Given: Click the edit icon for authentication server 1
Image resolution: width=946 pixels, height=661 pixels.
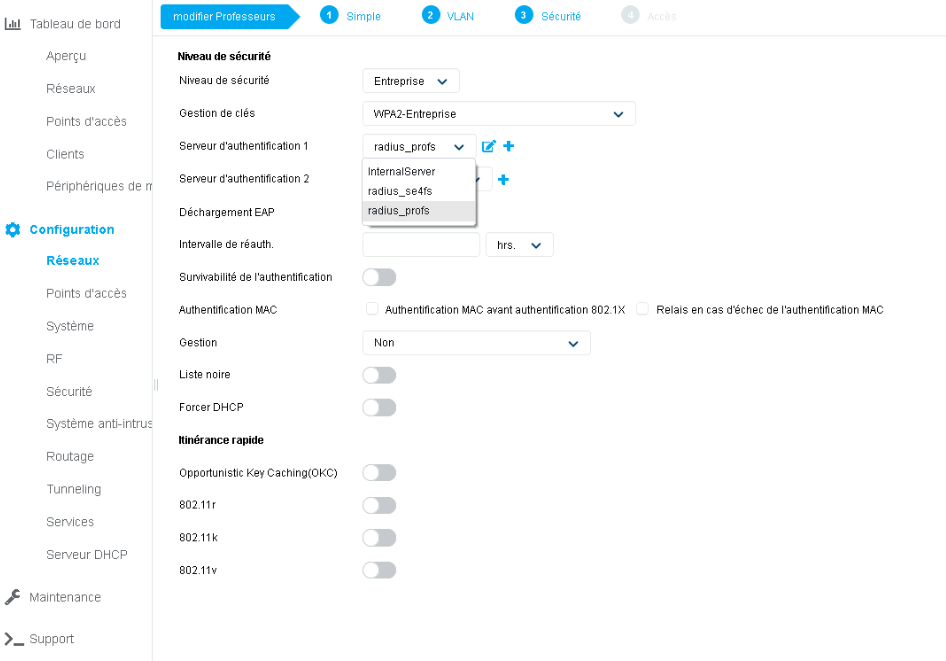Looking at the screenshot, I should [x=489, y=147].
